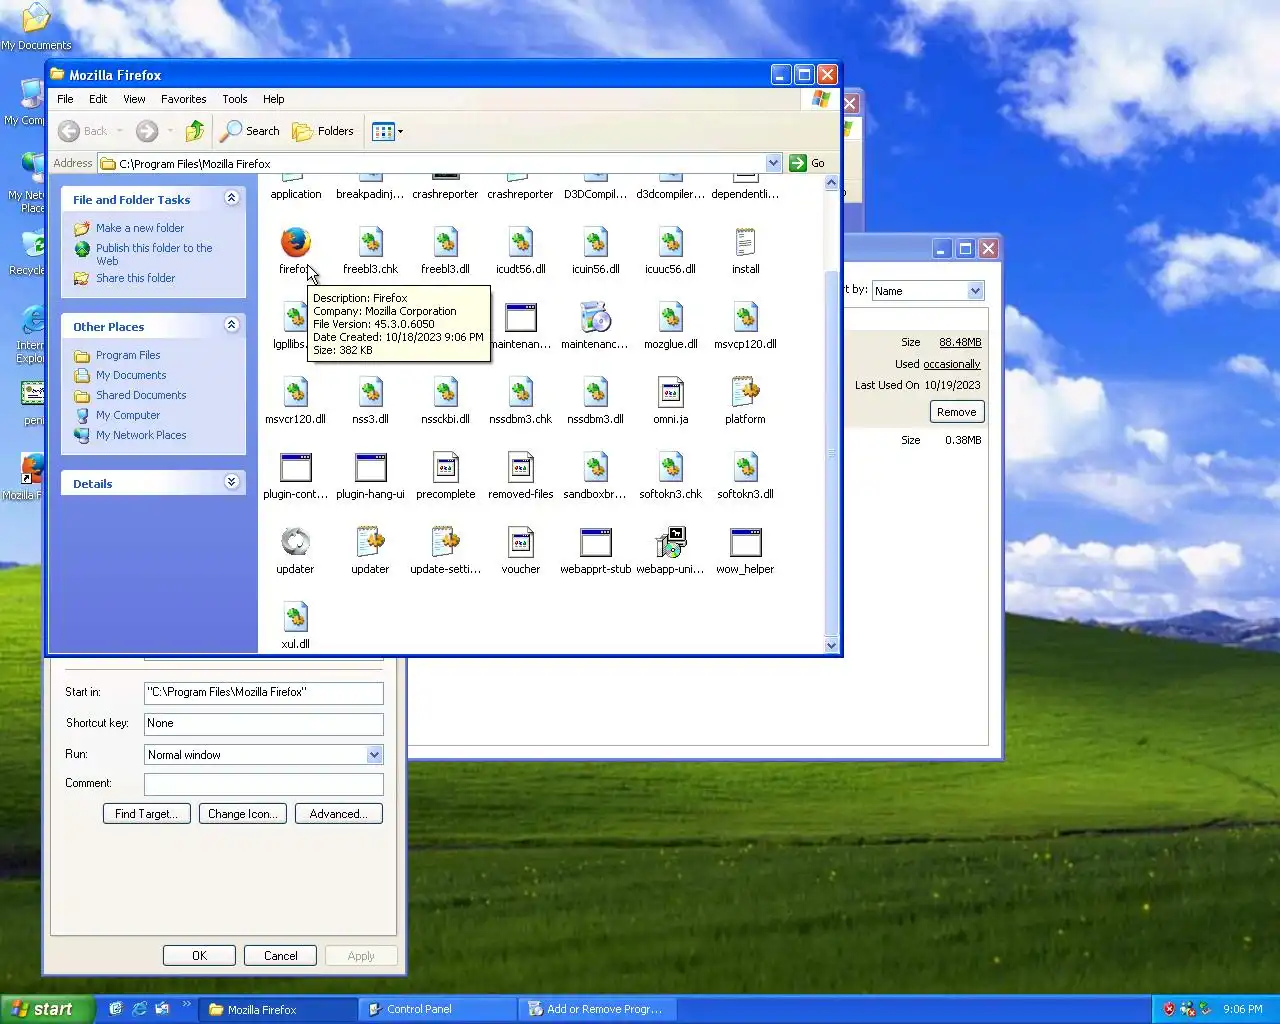Viewport: 1280px width, 1024px height.
Task: Switch to Control Panel taskbar button
Action: [x=437, y=1009]
